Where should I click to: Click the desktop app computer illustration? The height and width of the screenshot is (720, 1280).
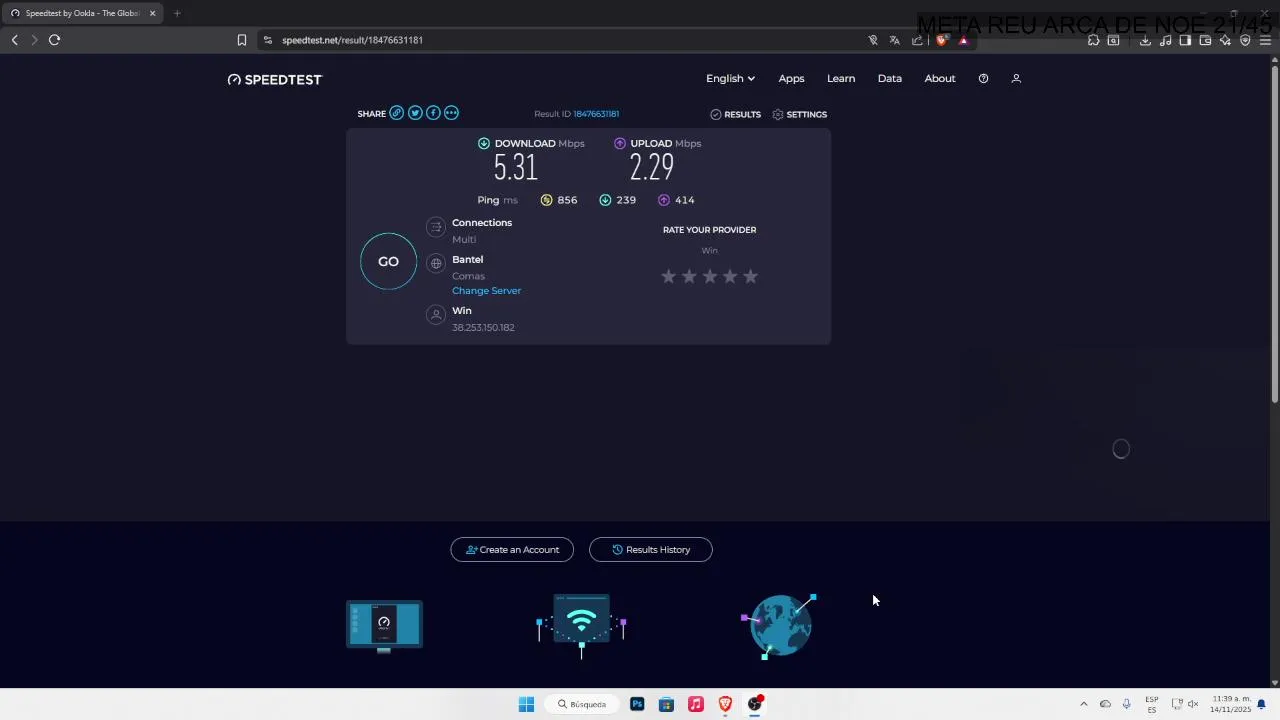384,626
